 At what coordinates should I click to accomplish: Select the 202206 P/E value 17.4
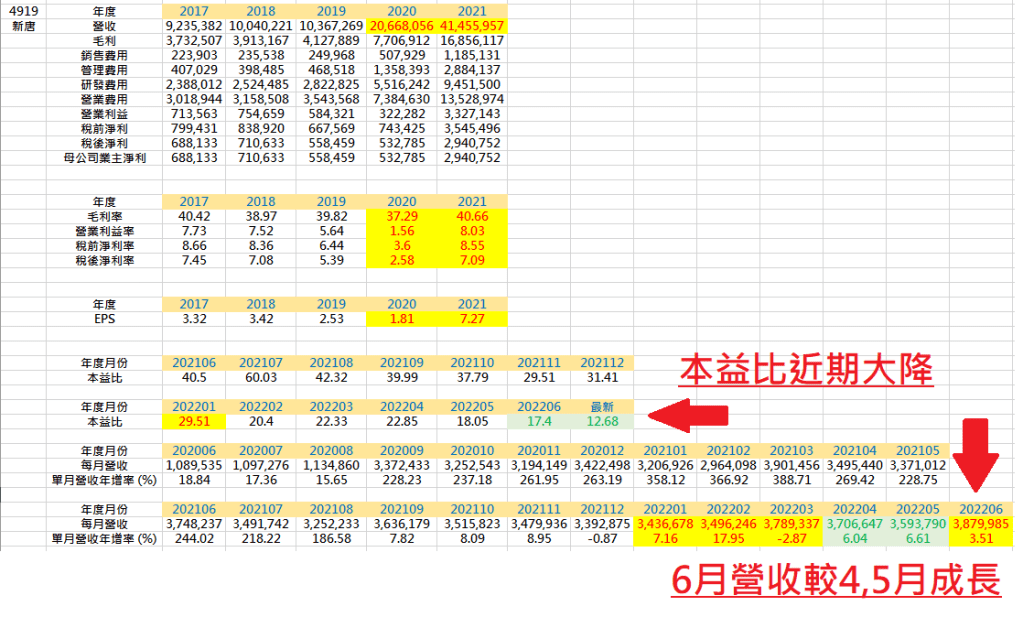pos(541,423)
